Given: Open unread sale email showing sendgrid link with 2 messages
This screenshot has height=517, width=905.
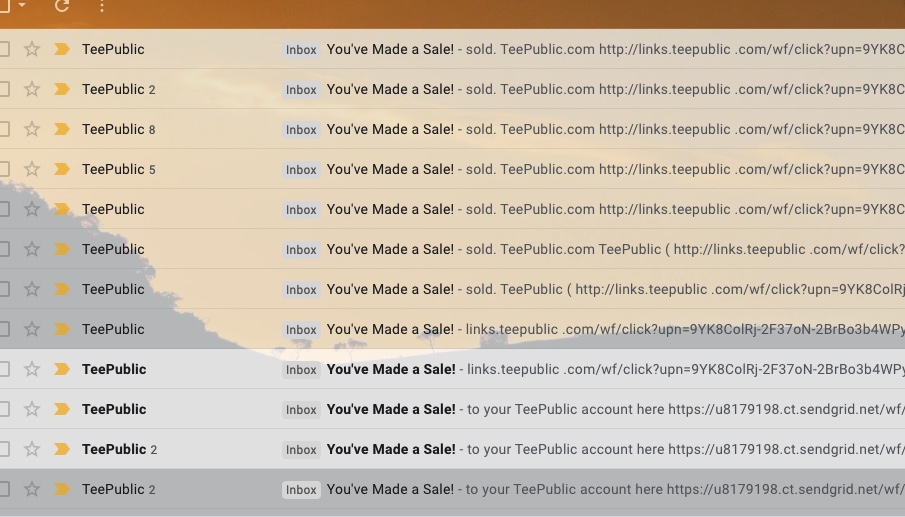Looking at the screenshot, I should (600, 449).
